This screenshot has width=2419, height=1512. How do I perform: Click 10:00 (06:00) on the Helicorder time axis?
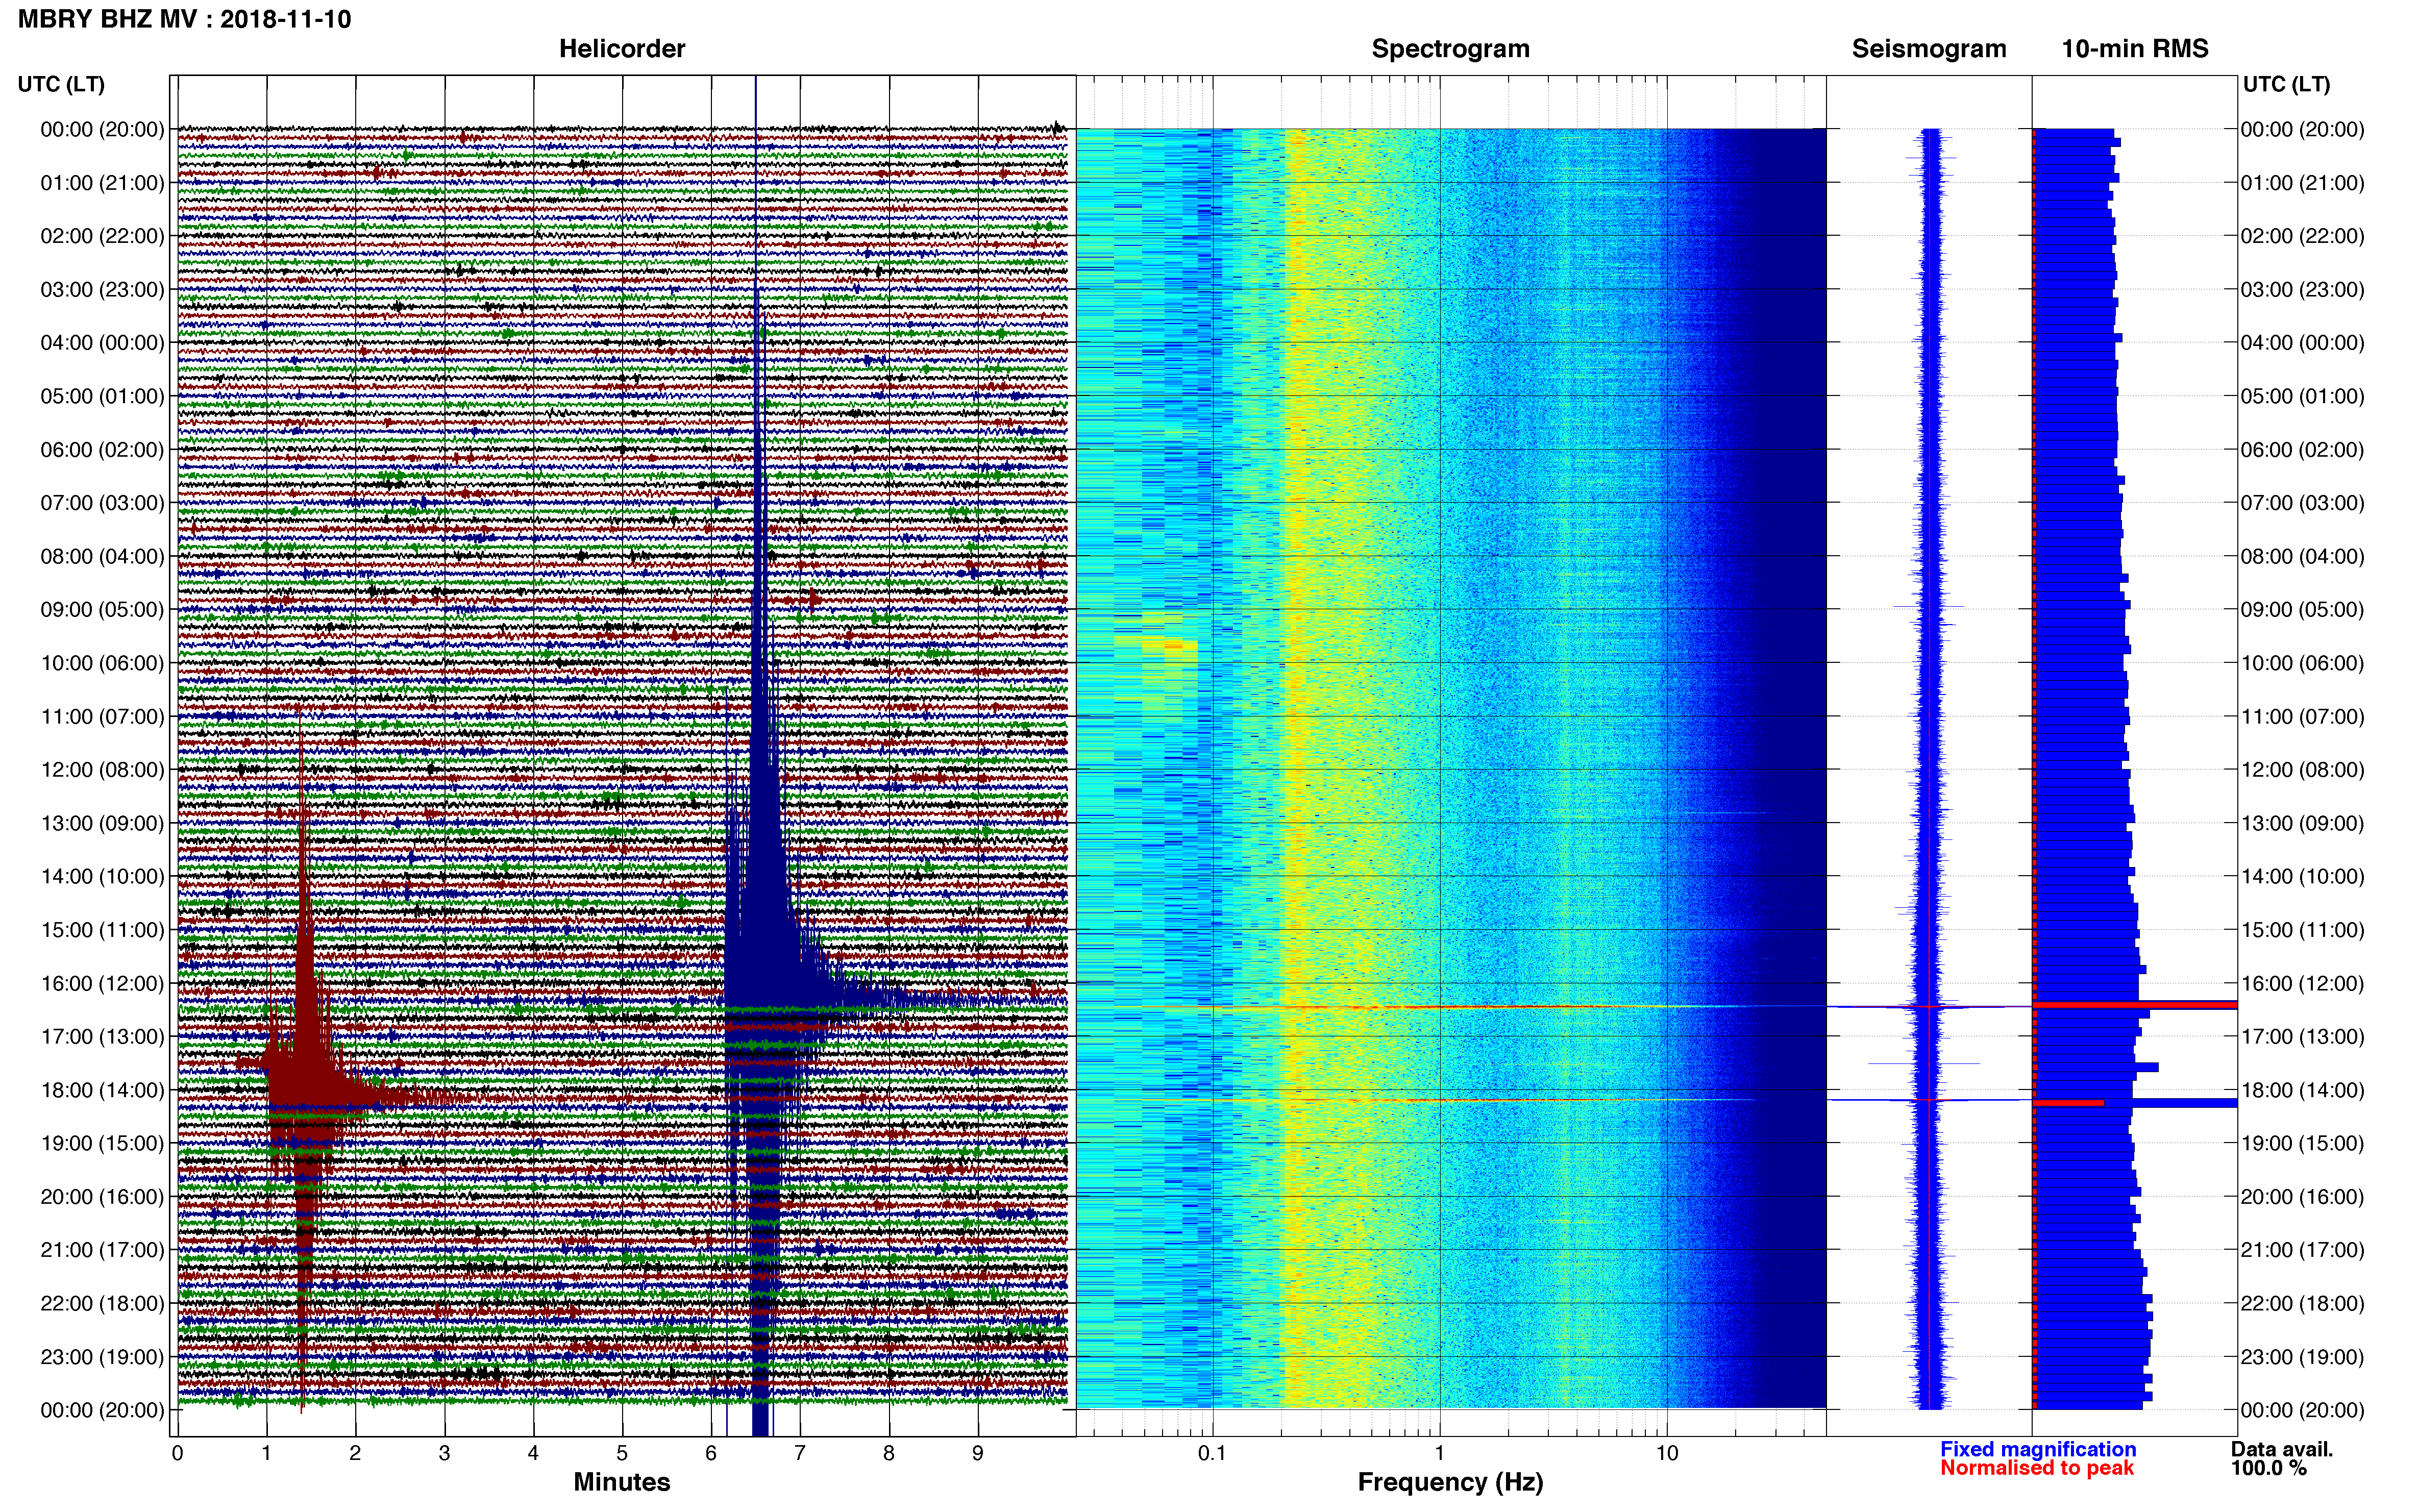(x=102, y=663)
